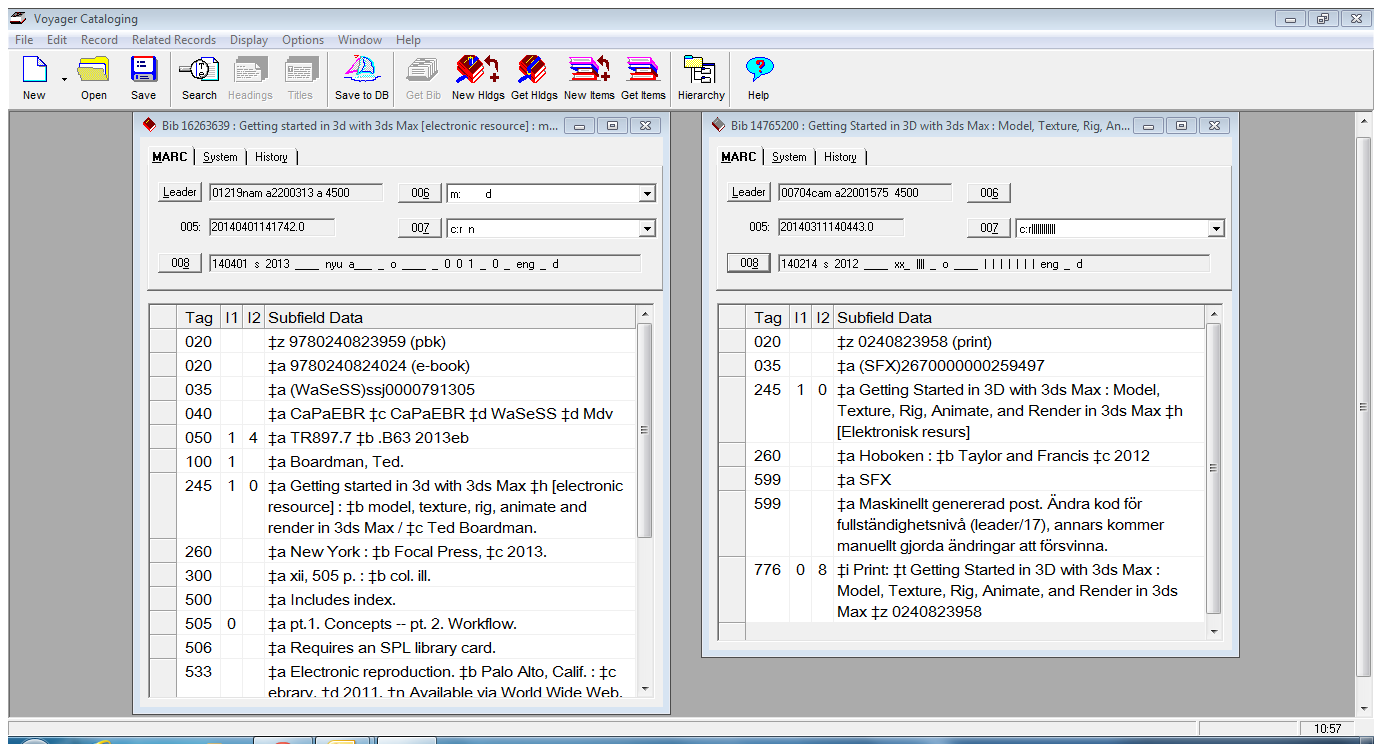Screen dimensions: 1382x744
Task: Open the Hierarchy view icon
Action: coord(701,78)
